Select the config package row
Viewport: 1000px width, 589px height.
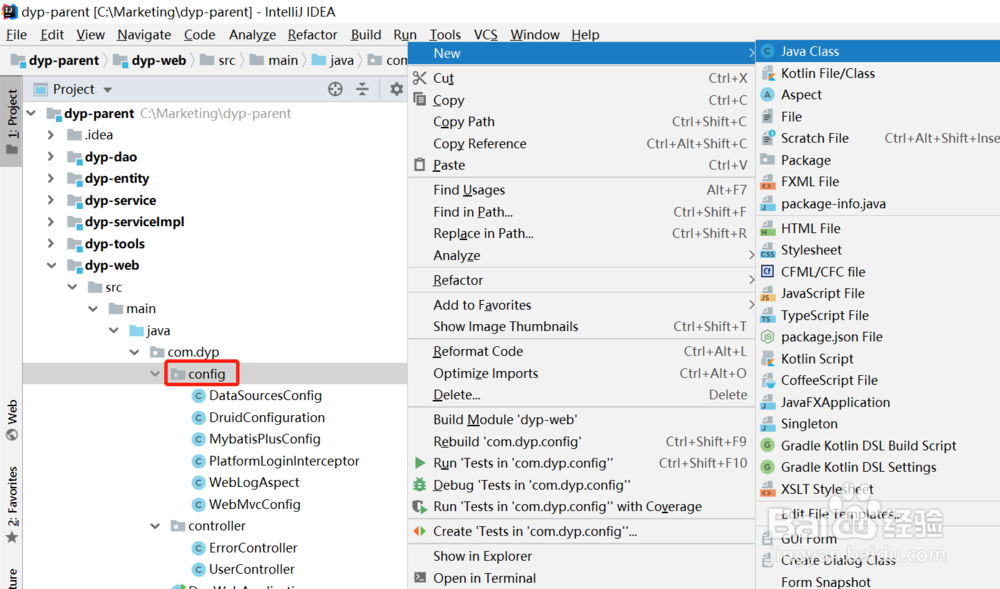[x=215, y=374]
